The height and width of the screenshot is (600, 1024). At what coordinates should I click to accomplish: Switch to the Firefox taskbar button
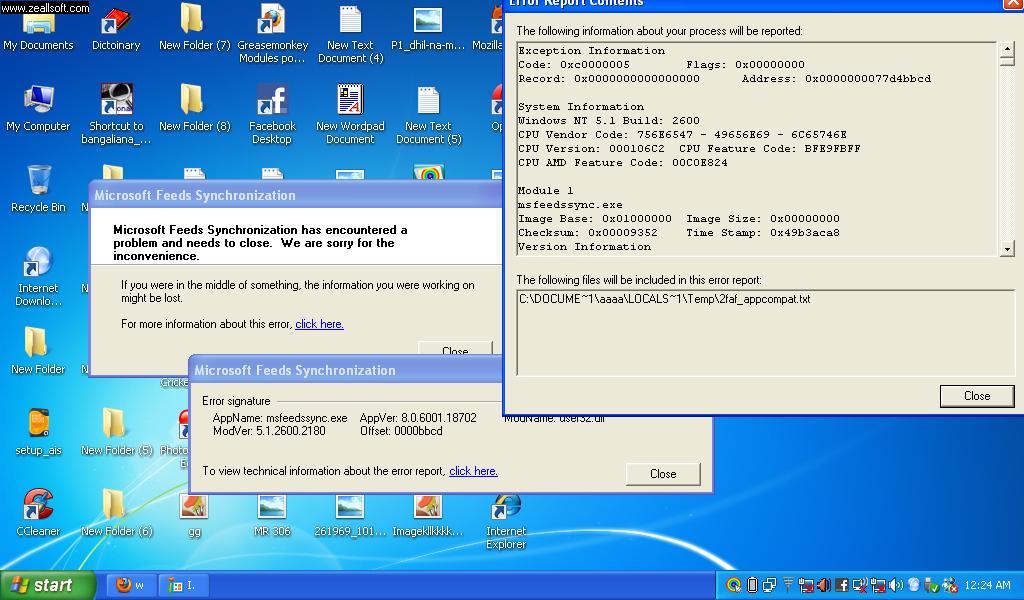pyautogui.click(x=129, y=585)
